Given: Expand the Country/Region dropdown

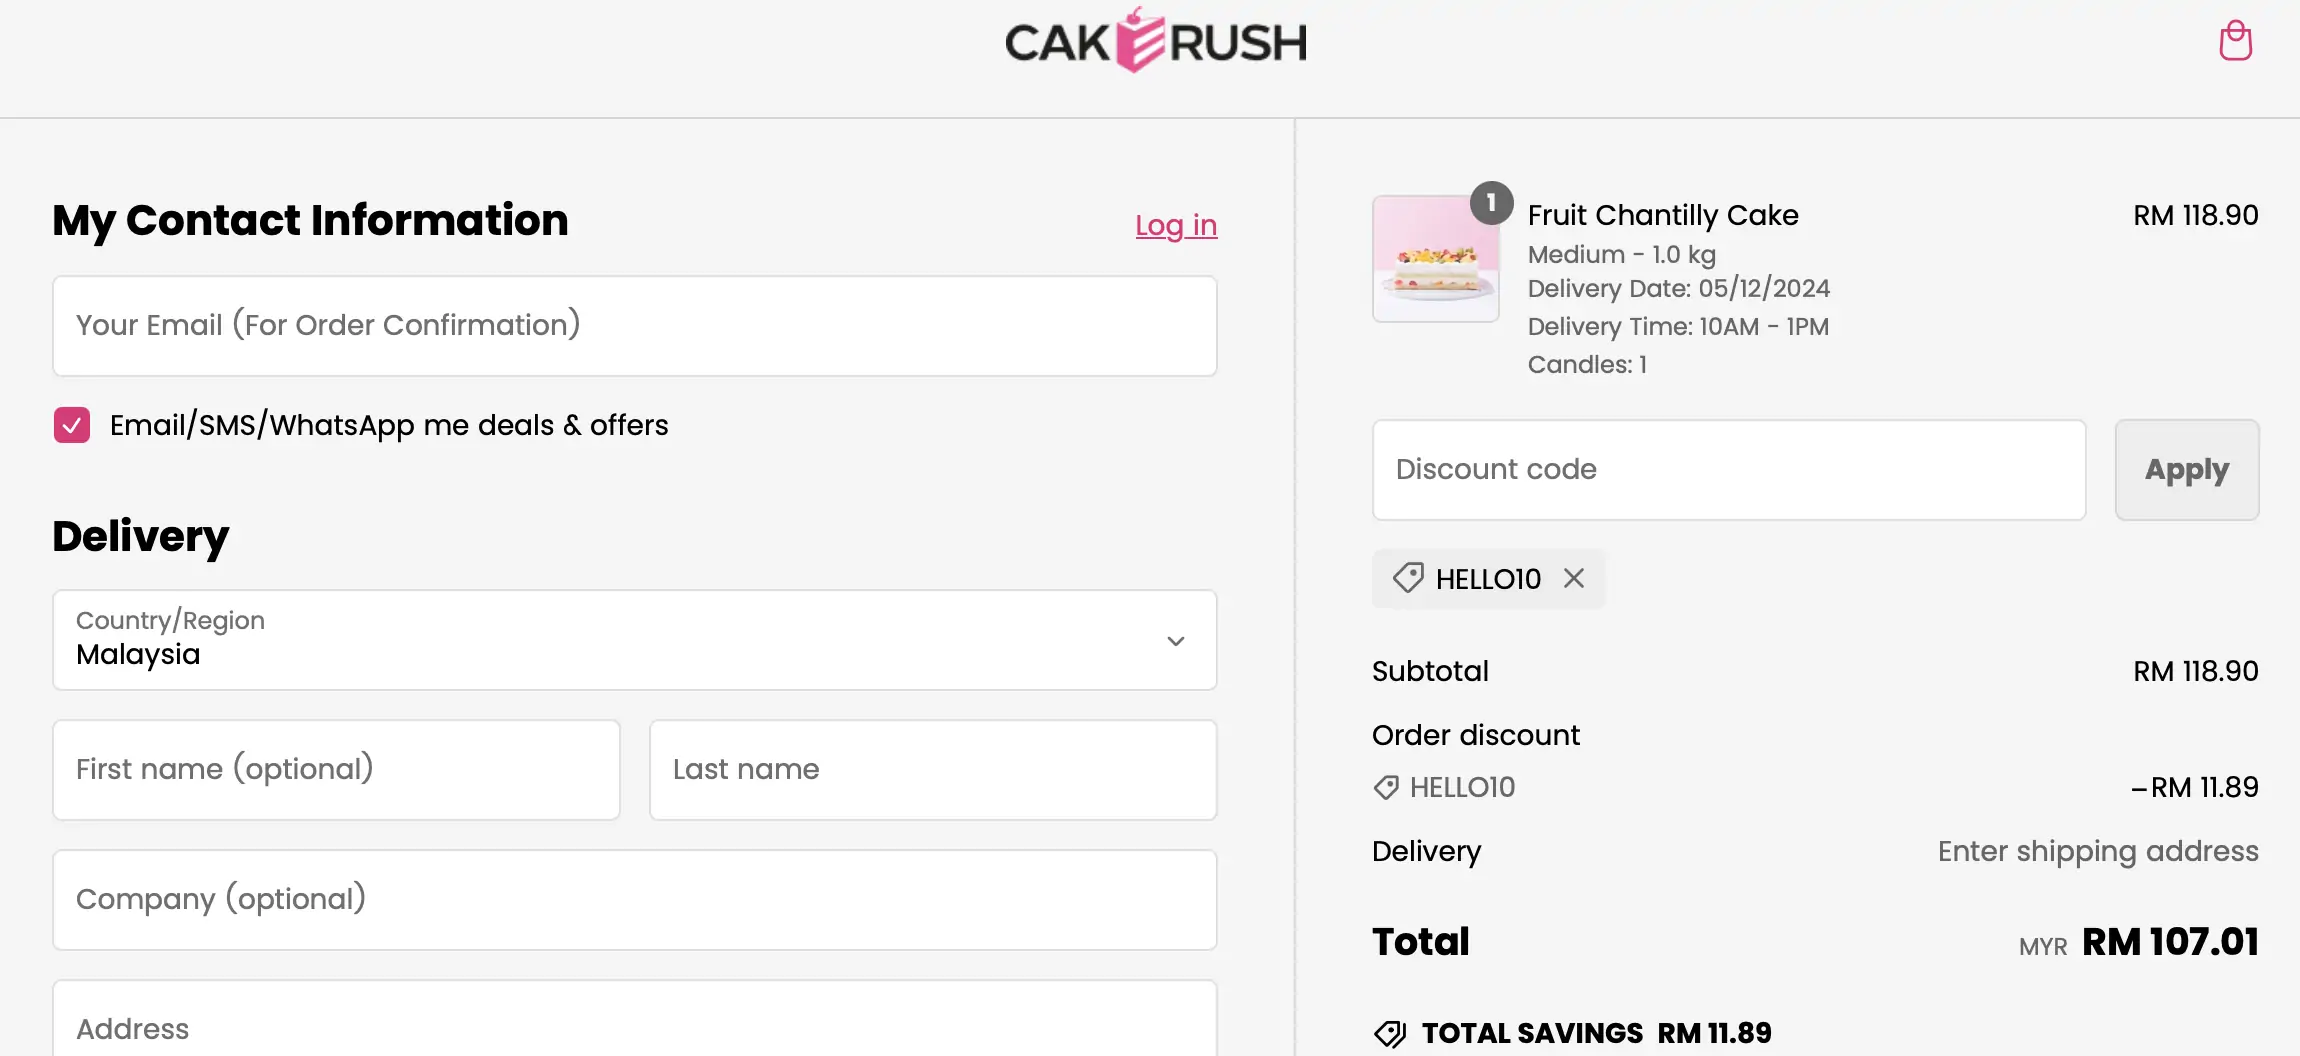Looking at the screenshot, I should coord(634,640).
